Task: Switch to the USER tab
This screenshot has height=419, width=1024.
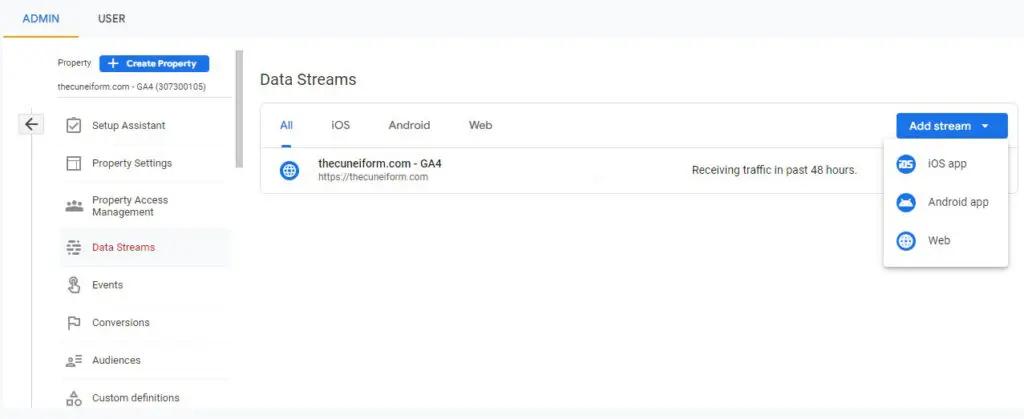Action: (x=112, y=18)
